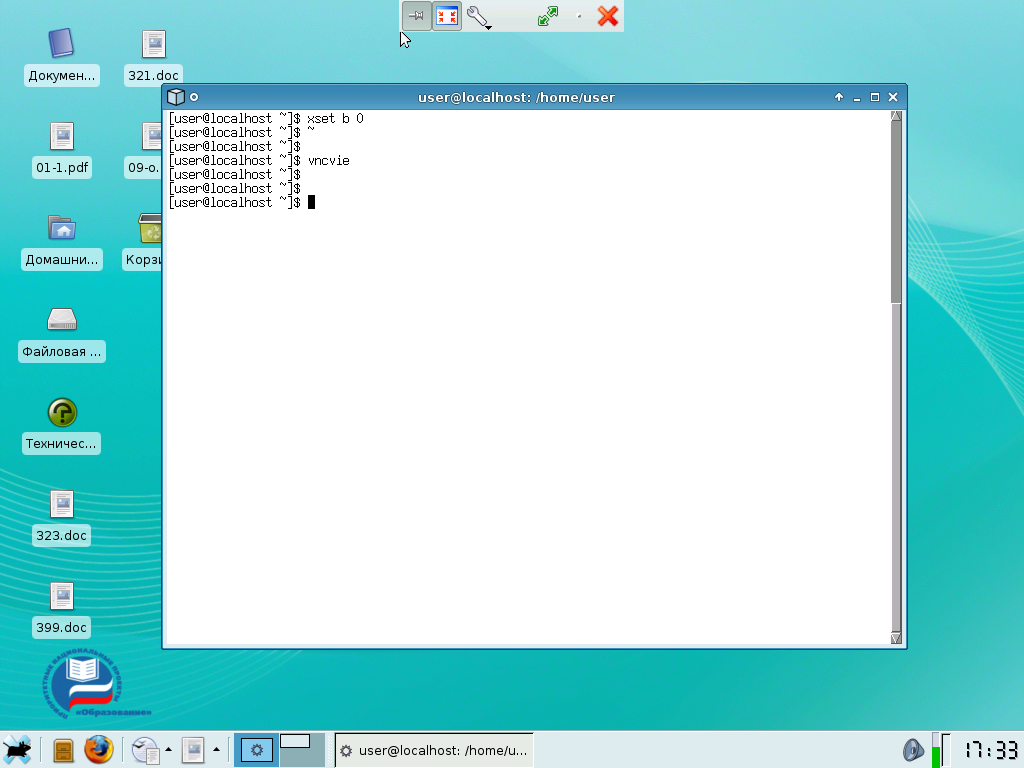Open the dropdown arrow beside the text editor launcher
This screenshot has height=768, width=1024.
(168, 750)
